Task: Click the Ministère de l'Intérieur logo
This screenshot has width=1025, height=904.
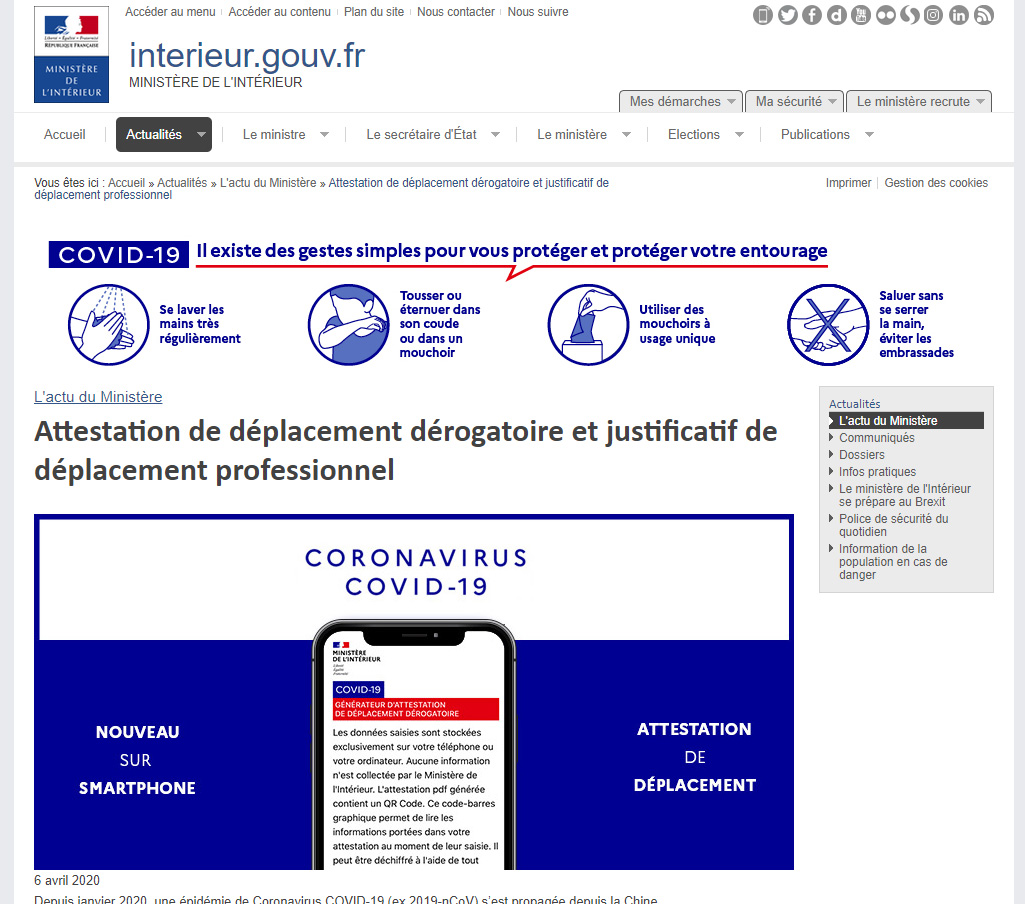Action: click(x=71, y=54)
